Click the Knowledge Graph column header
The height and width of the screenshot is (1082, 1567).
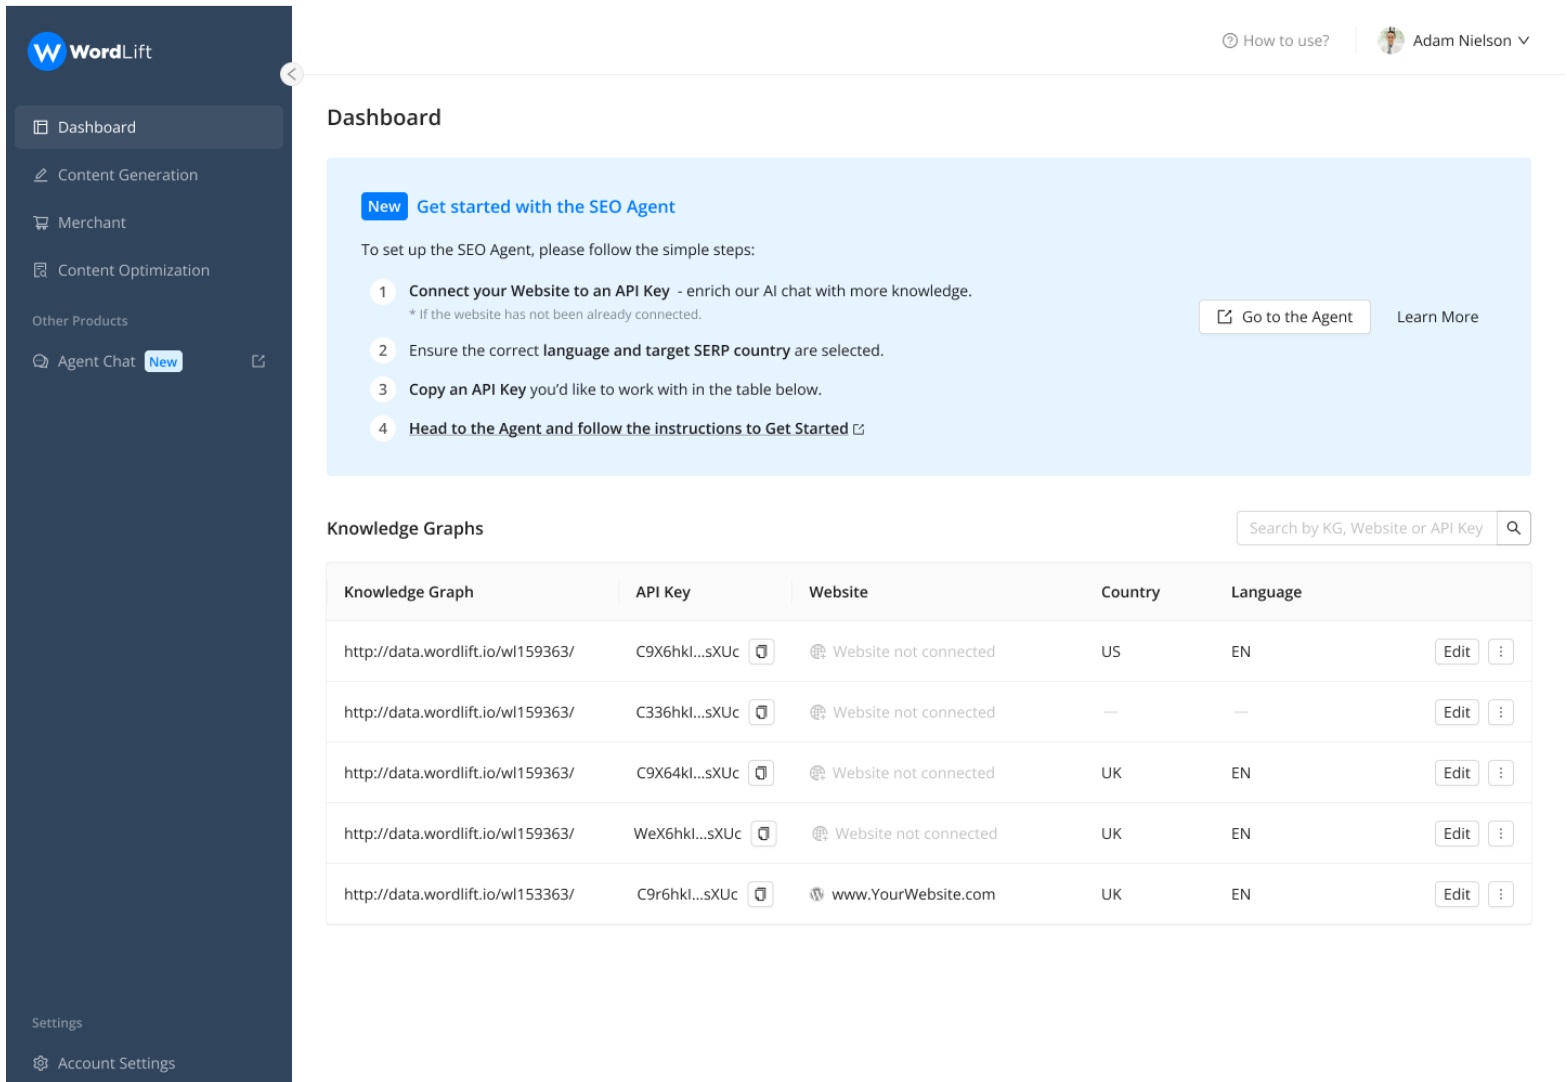tap(408, 592)
